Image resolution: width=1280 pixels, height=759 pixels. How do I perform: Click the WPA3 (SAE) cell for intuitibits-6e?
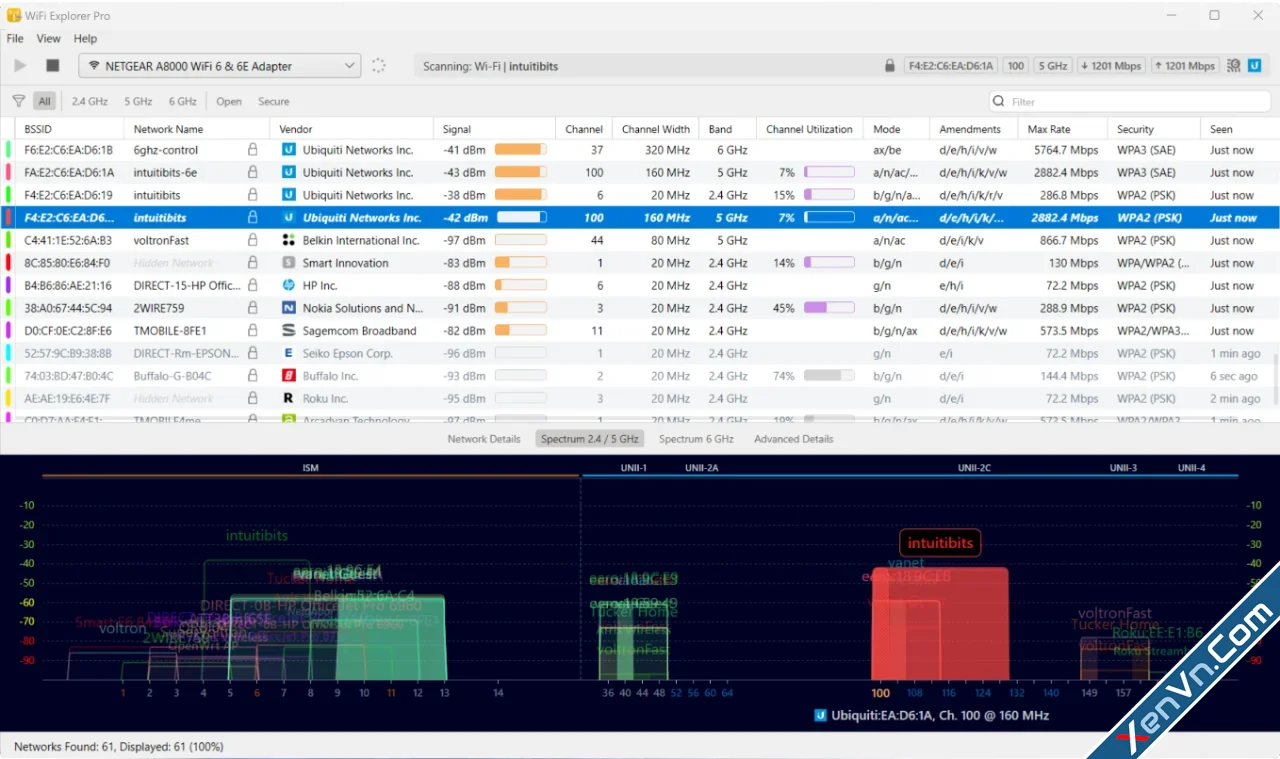click(x=1146, y=172)
